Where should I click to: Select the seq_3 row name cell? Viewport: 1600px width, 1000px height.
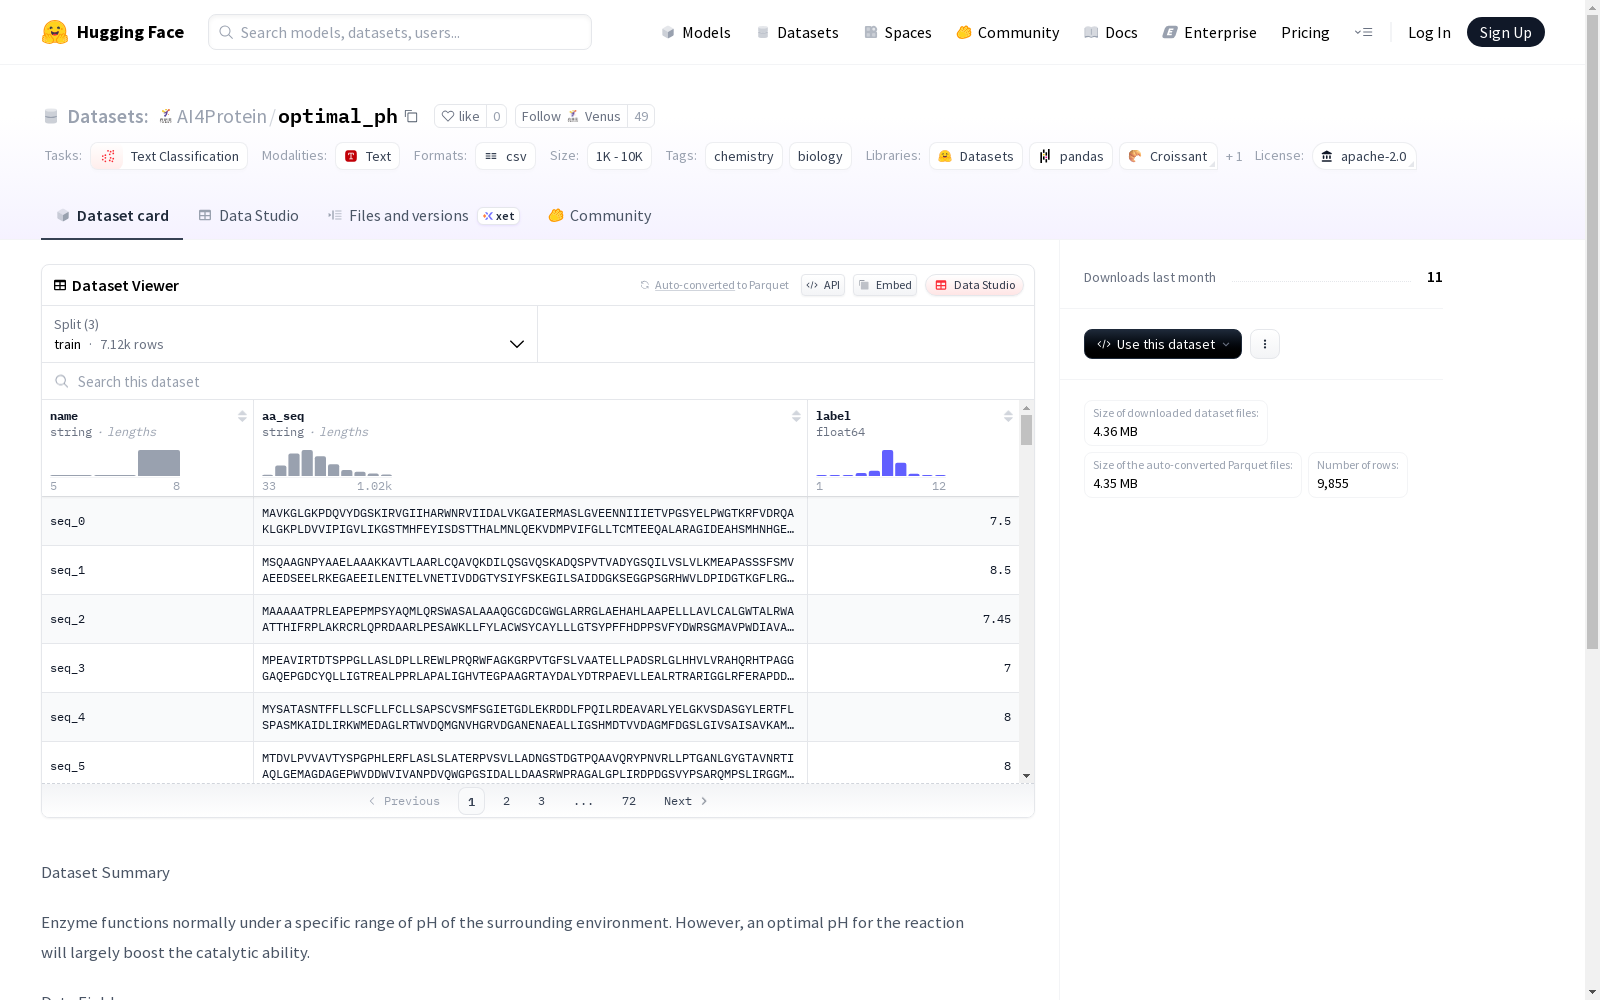[147, 668]
